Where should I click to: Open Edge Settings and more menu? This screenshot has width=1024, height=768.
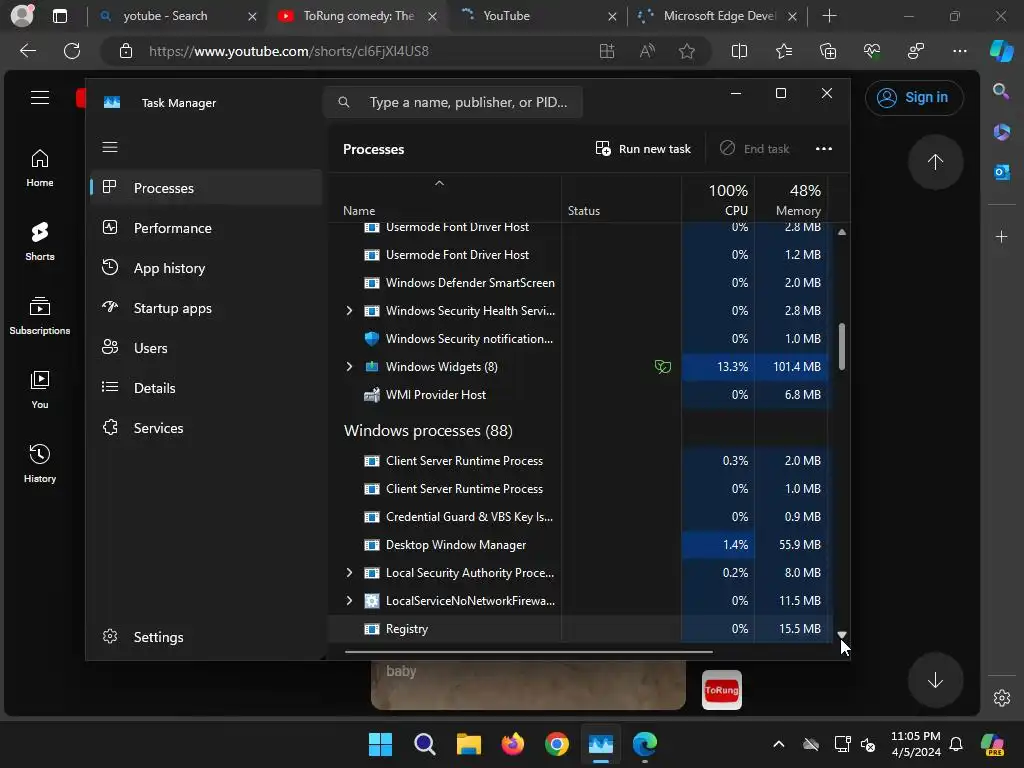tap(959, 51)
